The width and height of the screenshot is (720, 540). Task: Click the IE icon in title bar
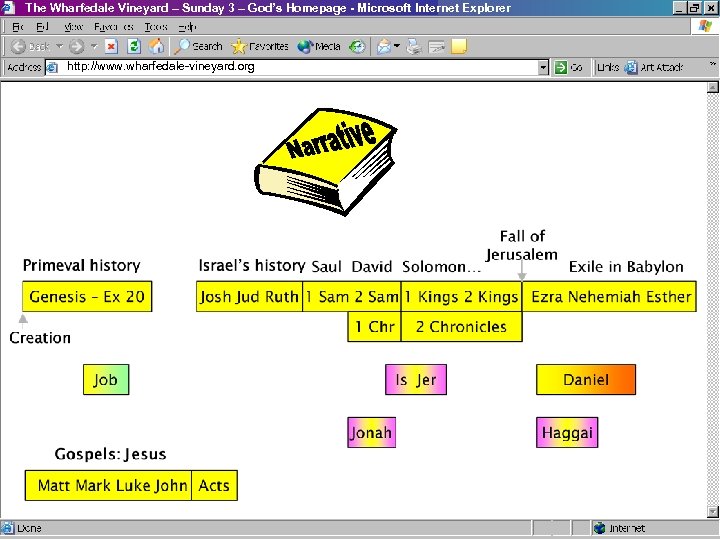click(8, 8)
